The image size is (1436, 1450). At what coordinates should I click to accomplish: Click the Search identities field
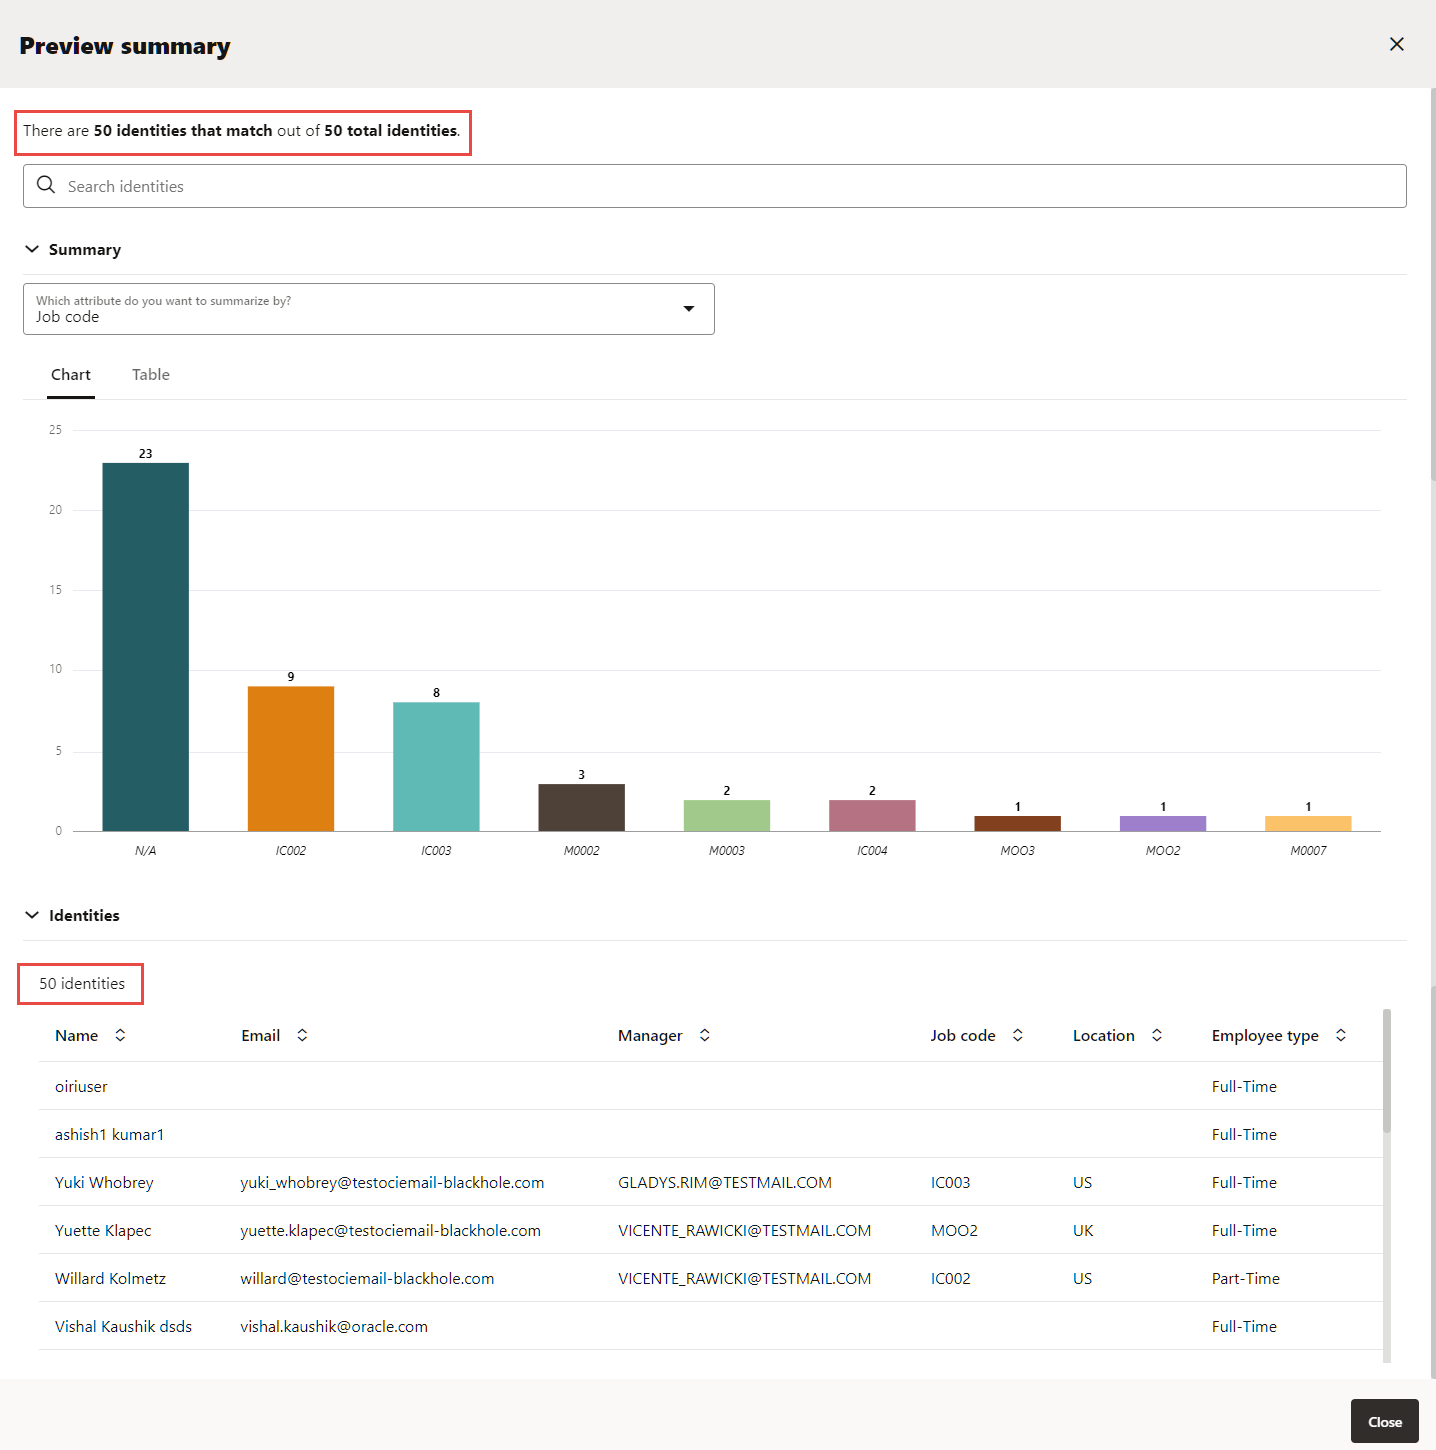tap(715, 186)
